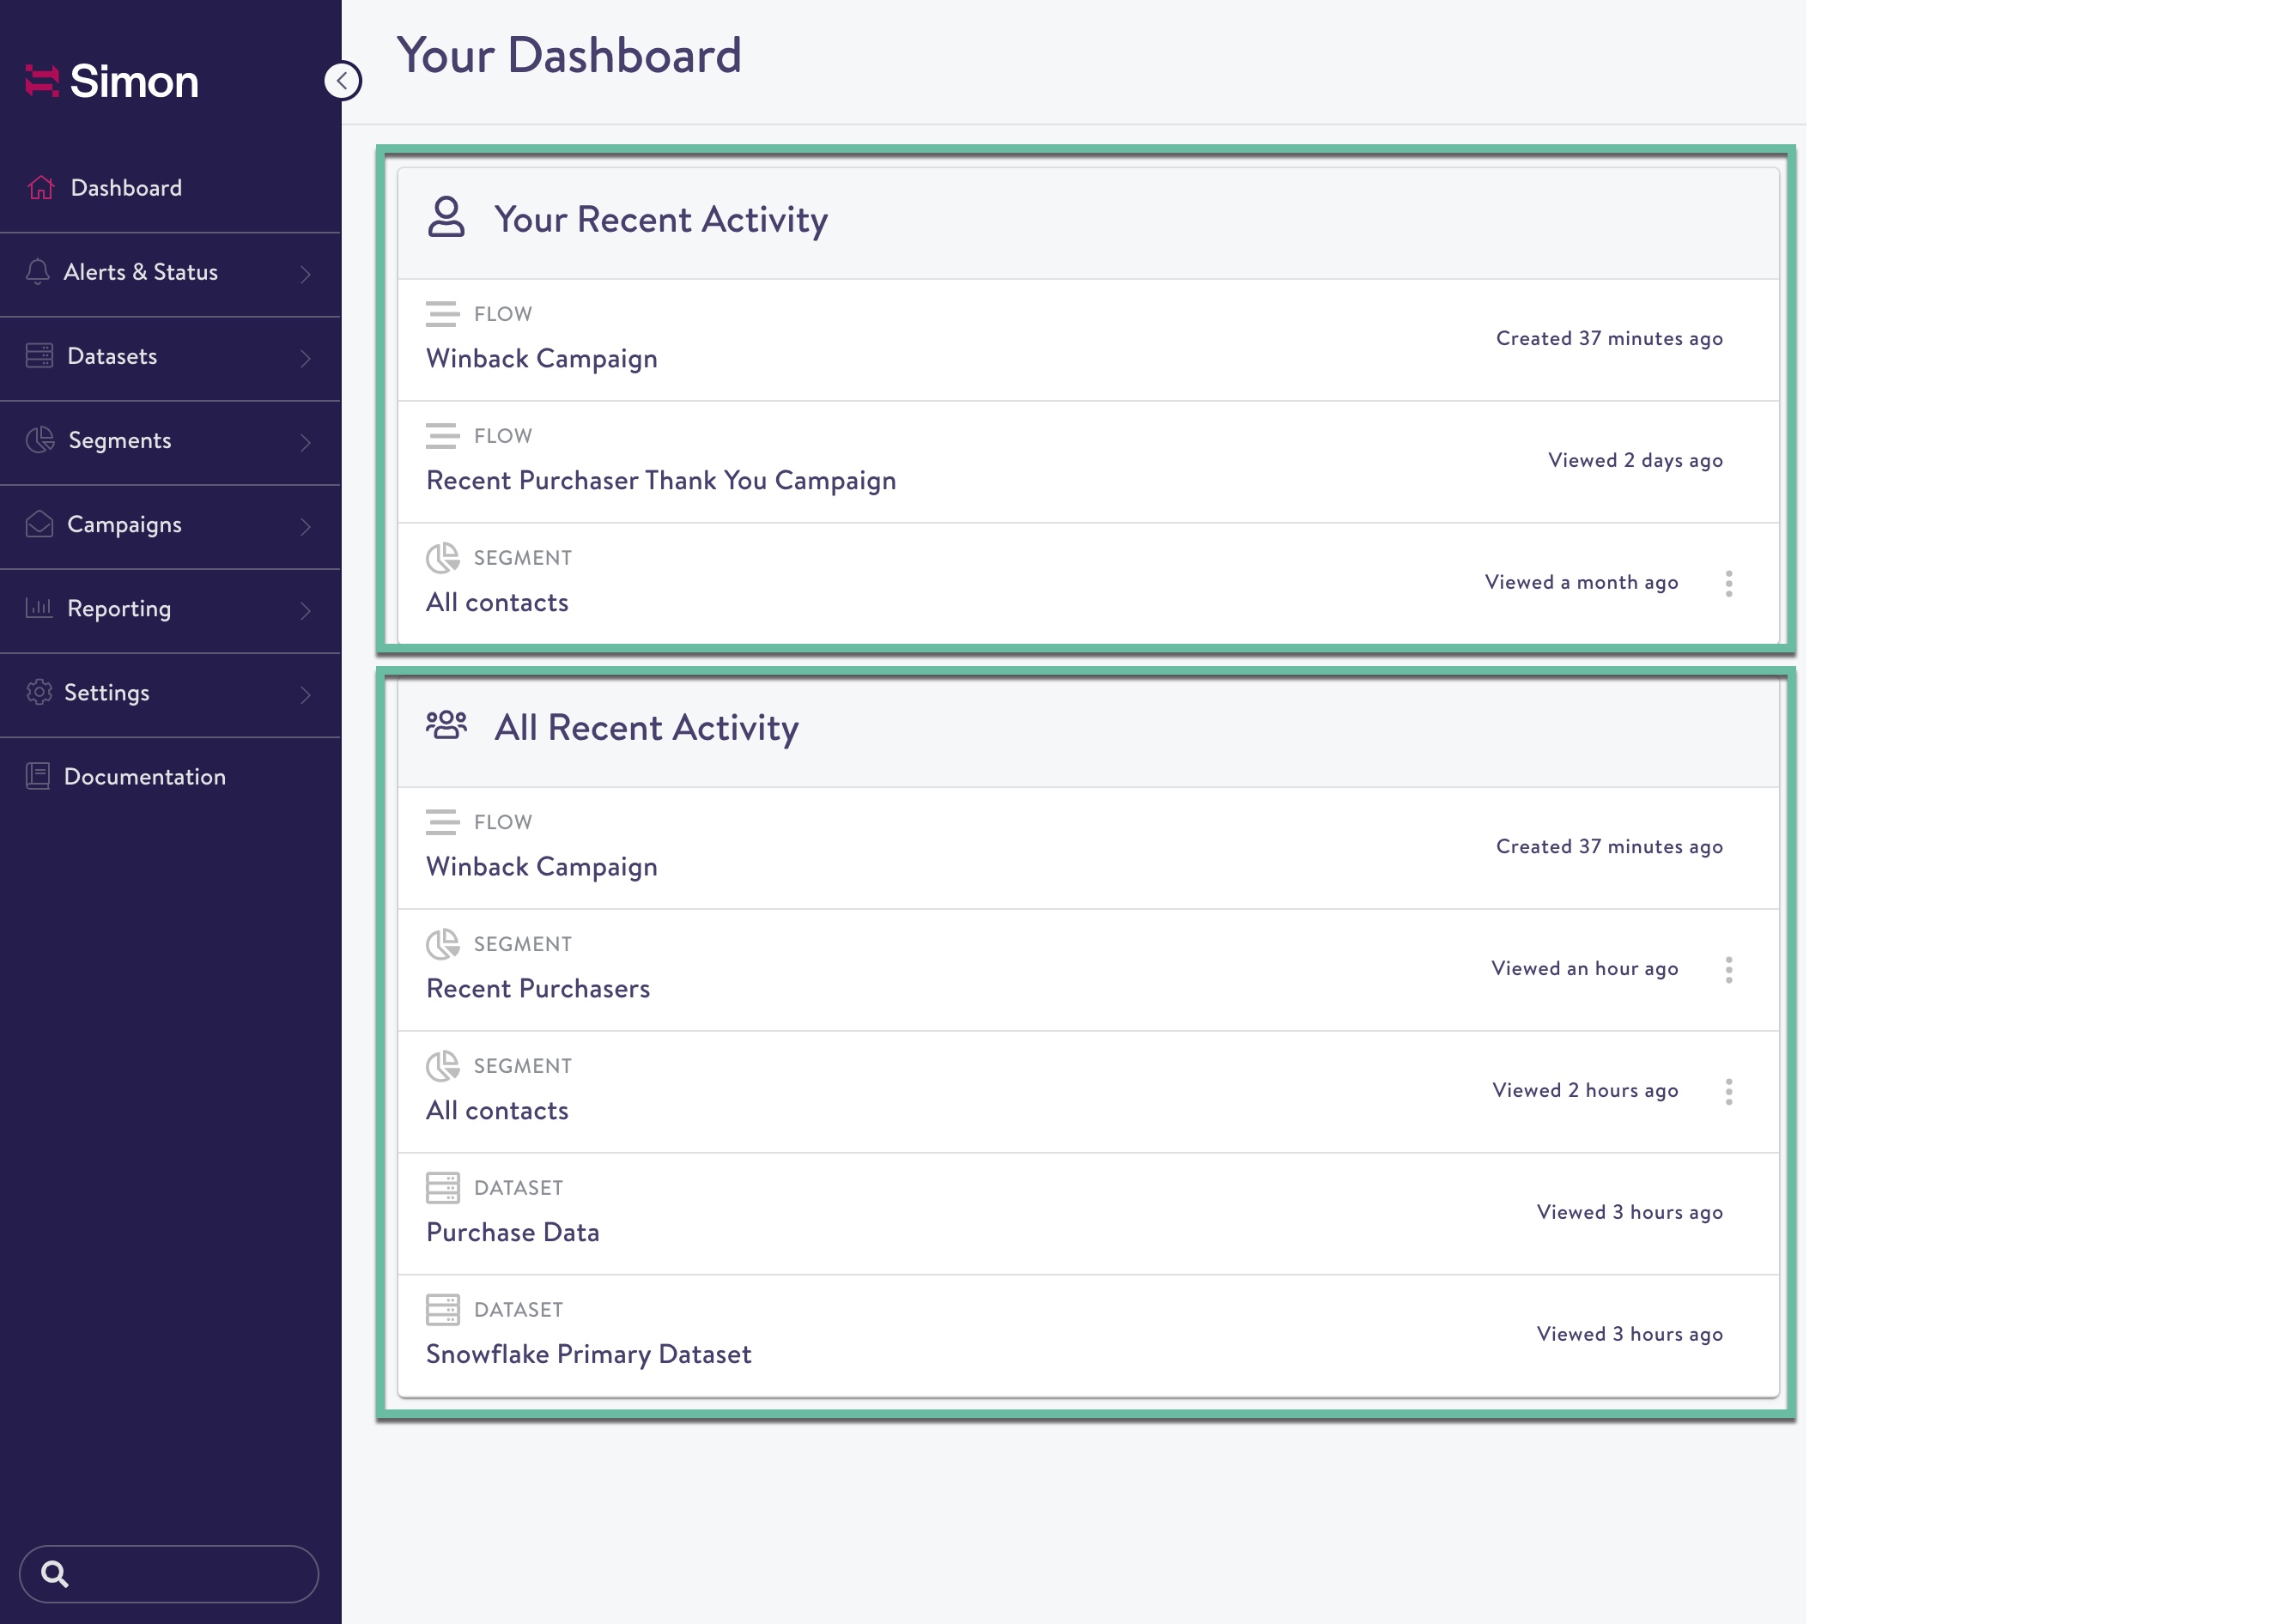
Task: Open Recent Purchaser Thank You Campaign flow
Action: 660,480
